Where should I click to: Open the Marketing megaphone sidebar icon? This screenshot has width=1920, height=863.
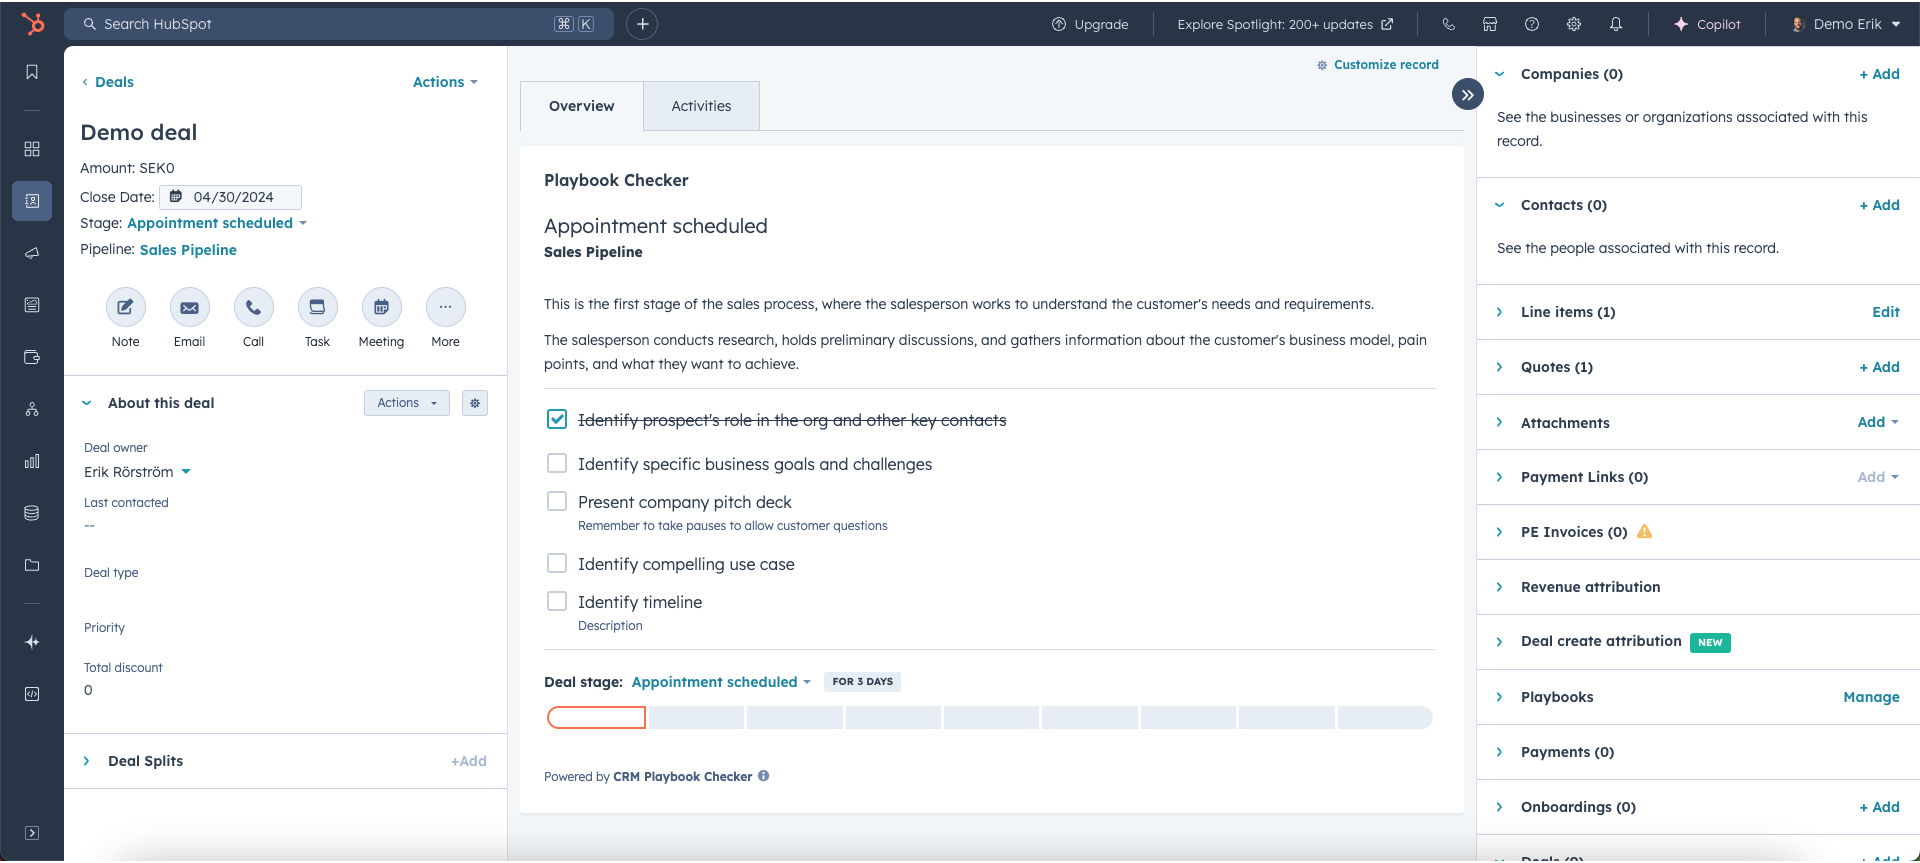[32, 253]
